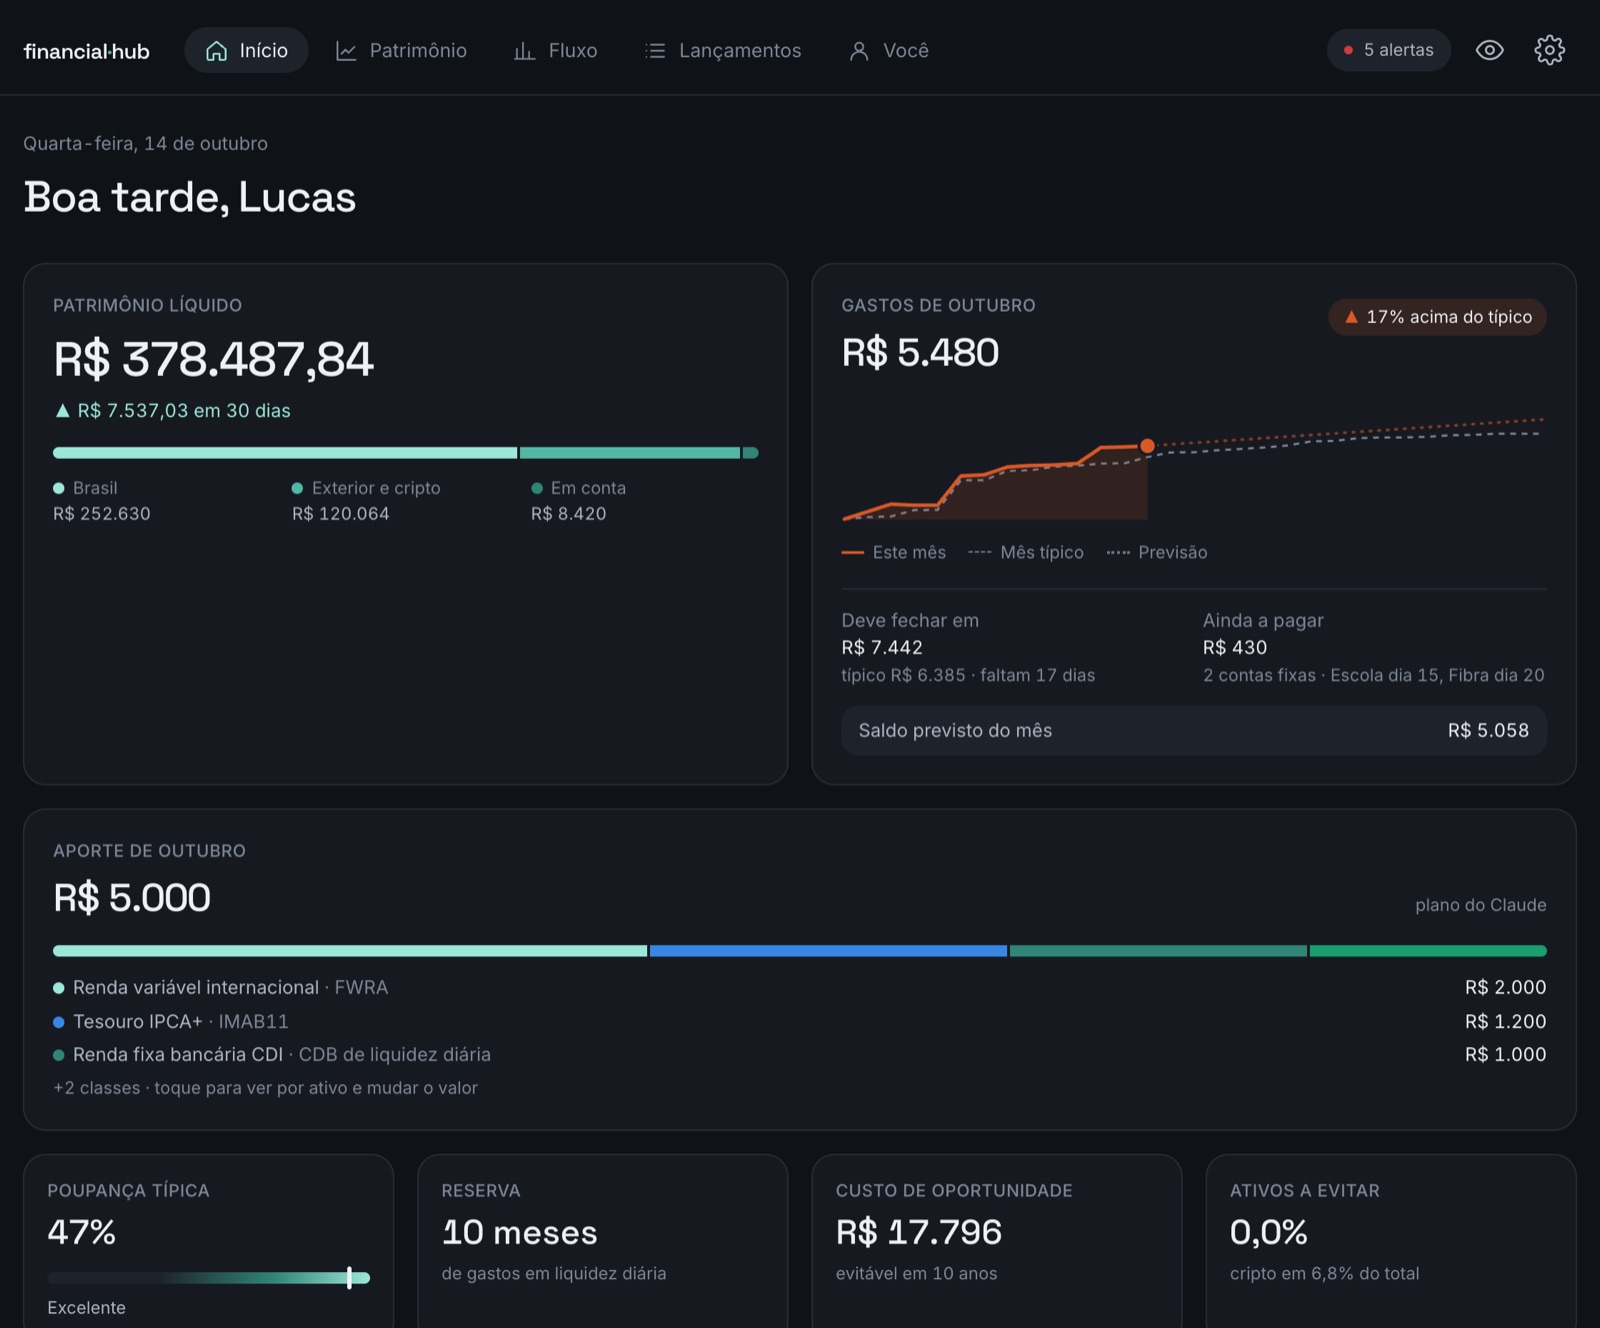Image resolution: width=1600 pixels, height=1328 pixels.
Task: Click the warning triangle in the 17% badge
Action: click(1351, 317)
